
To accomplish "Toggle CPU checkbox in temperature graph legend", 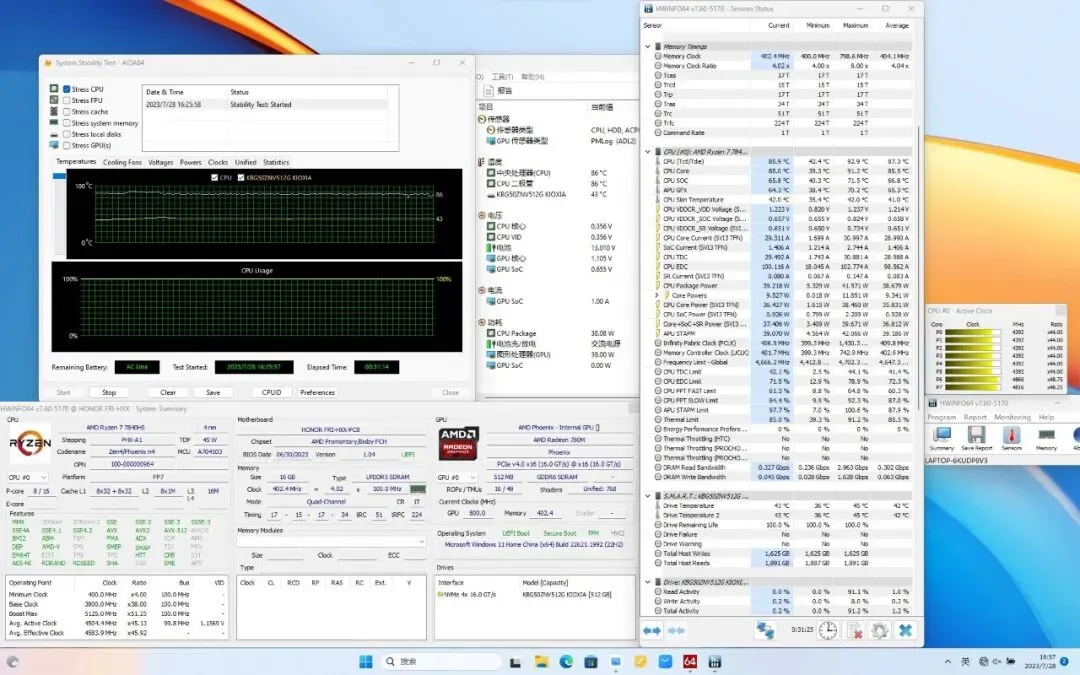I will [215, 178].
